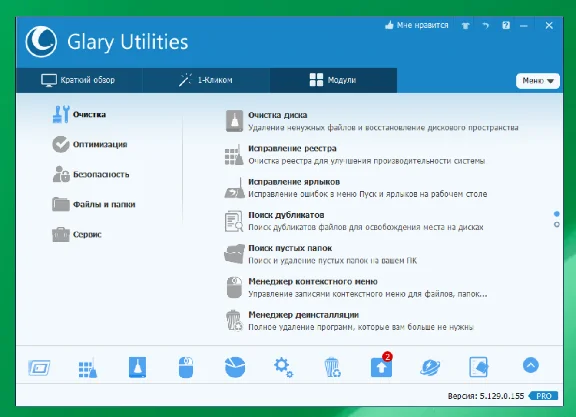
Task: Click the Glary Utilities title text
Action: tap(127, 42)
